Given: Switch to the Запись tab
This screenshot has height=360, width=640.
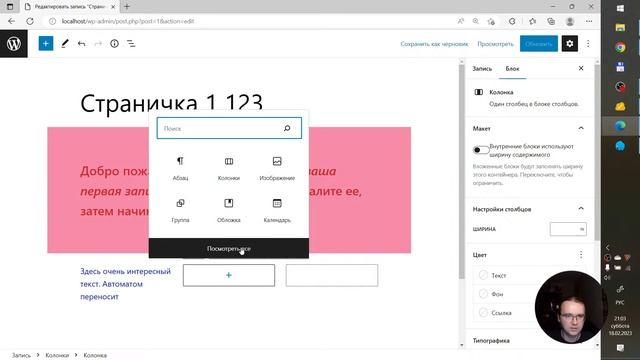Looking at the screenshot, I should [482, 69].
